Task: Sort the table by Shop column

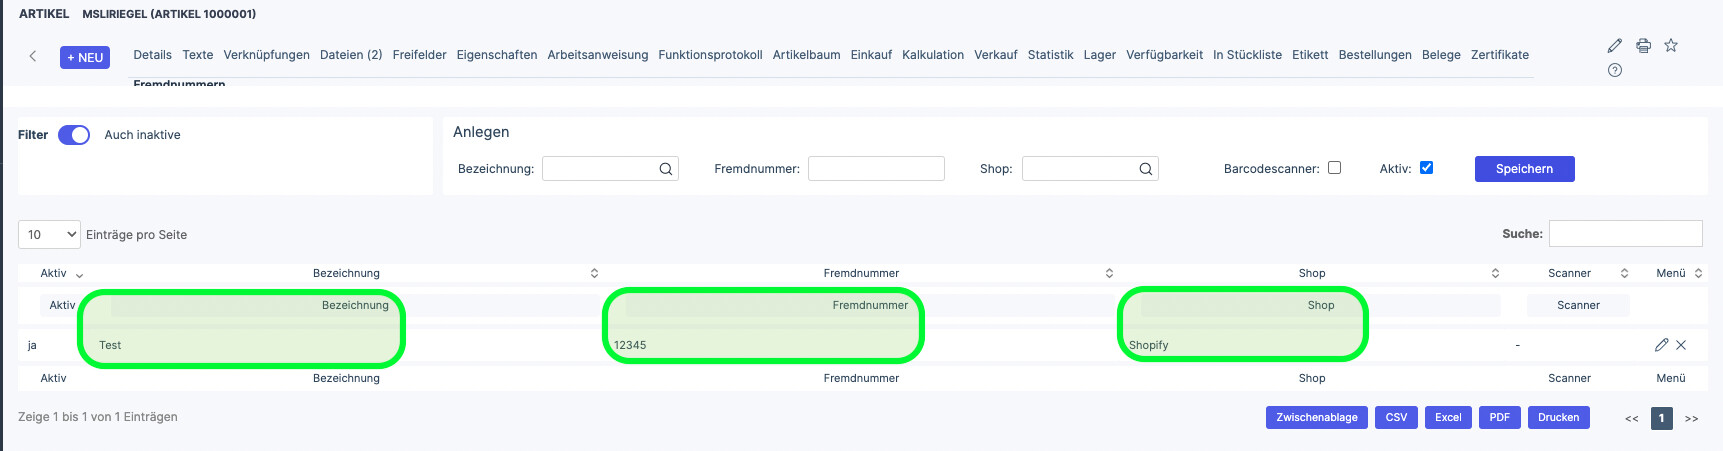Action: tap(1312, 273)
